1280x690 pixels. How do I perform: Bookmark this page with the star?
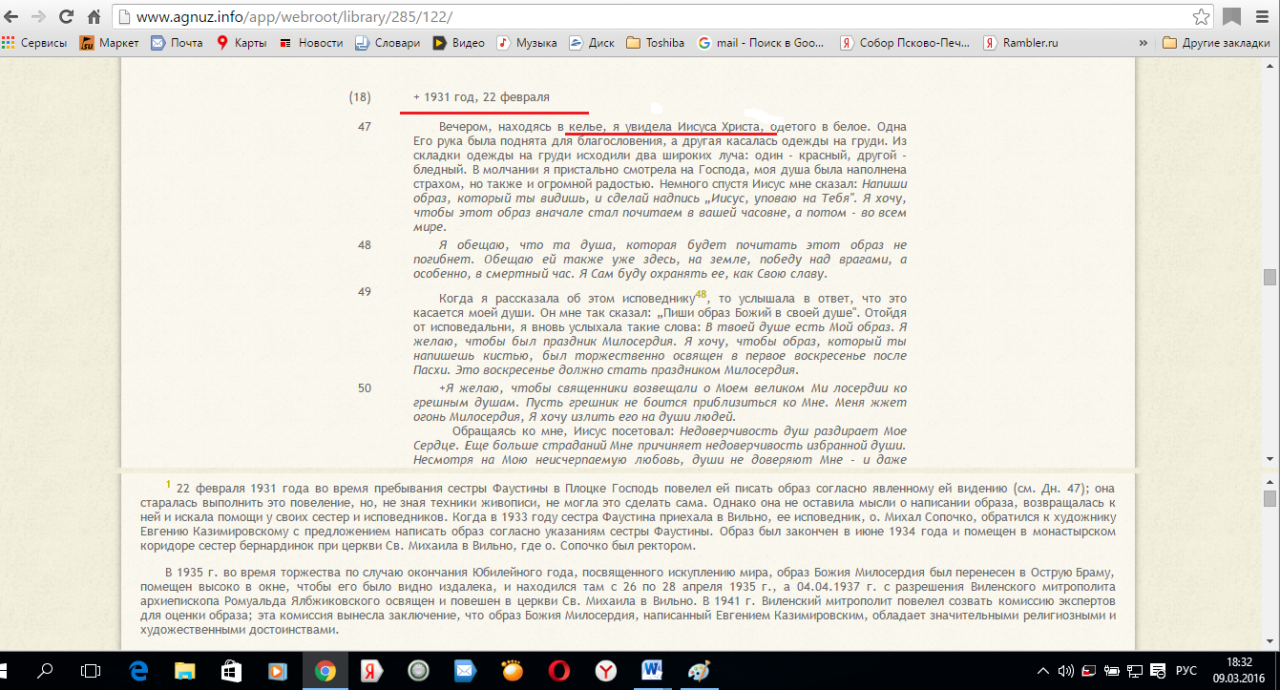coord(1200,17)
